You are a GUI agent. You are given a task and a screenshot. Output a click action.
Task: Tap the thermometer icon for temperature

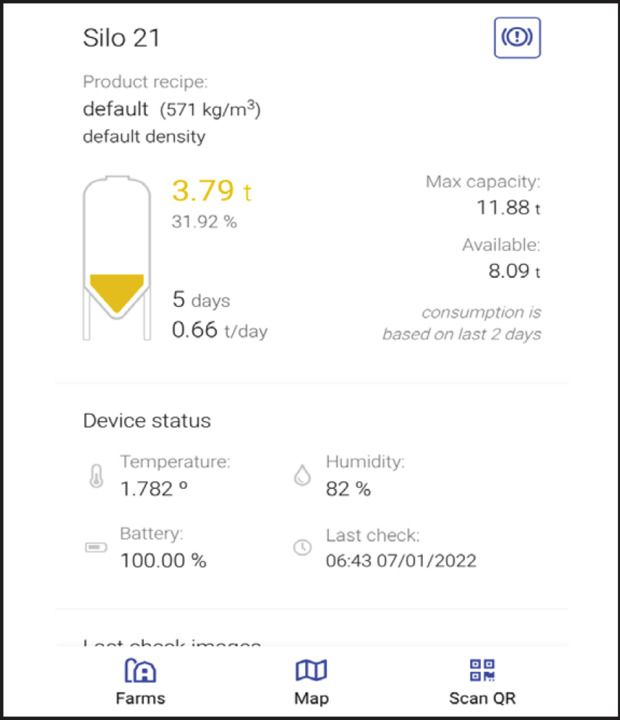96,477
